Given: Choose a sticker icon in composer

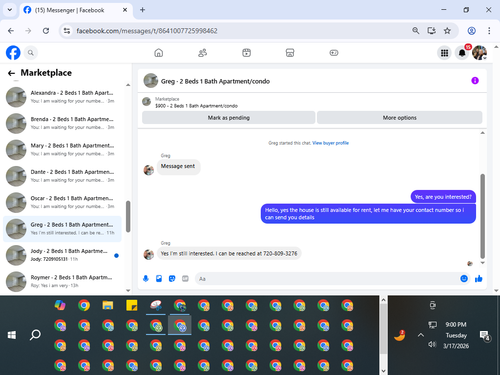Looking at the screenshot, I should click(172, 279).
